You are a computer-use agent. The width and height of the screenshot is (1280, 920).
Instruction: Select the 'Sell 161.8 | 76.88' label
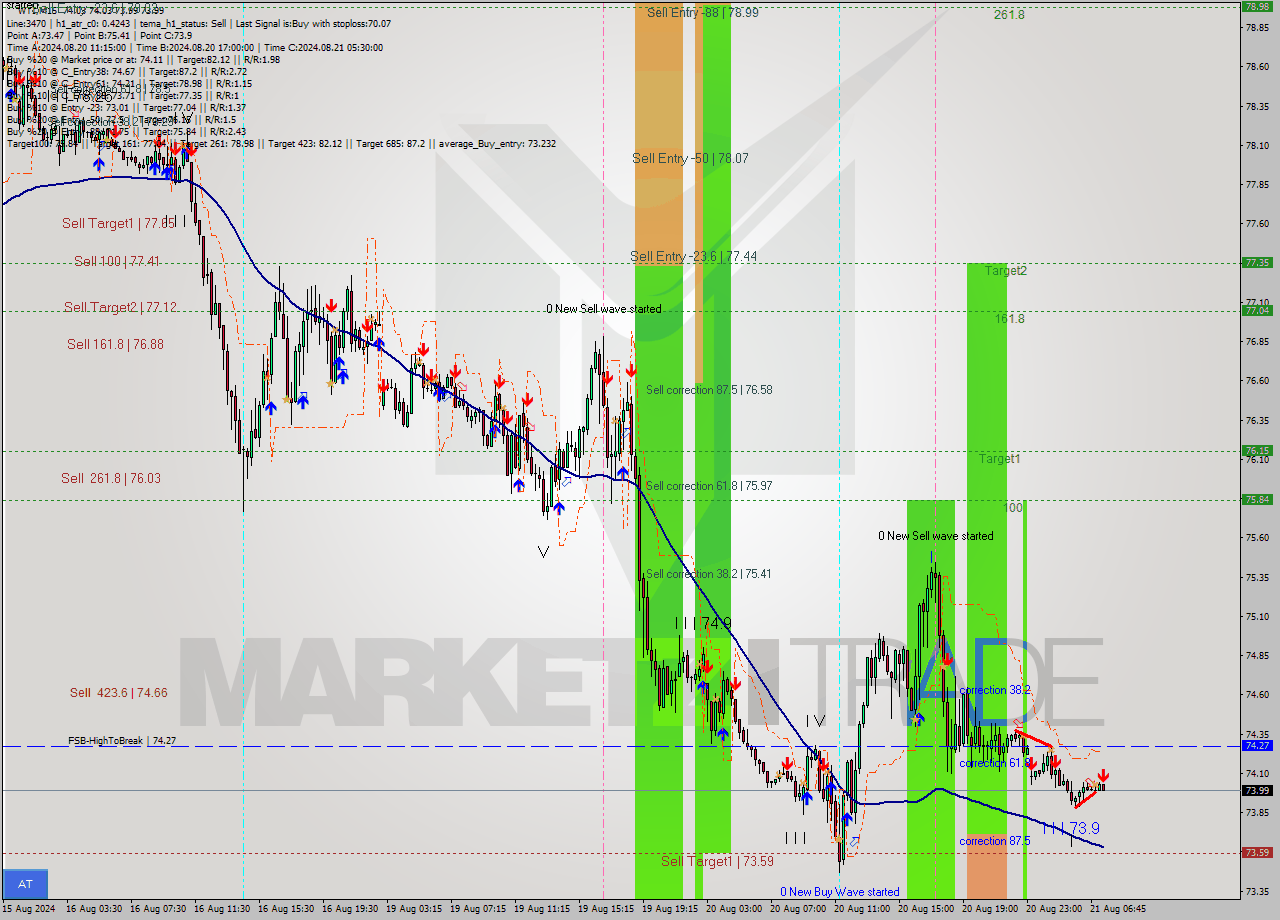[x=115, y=344]
